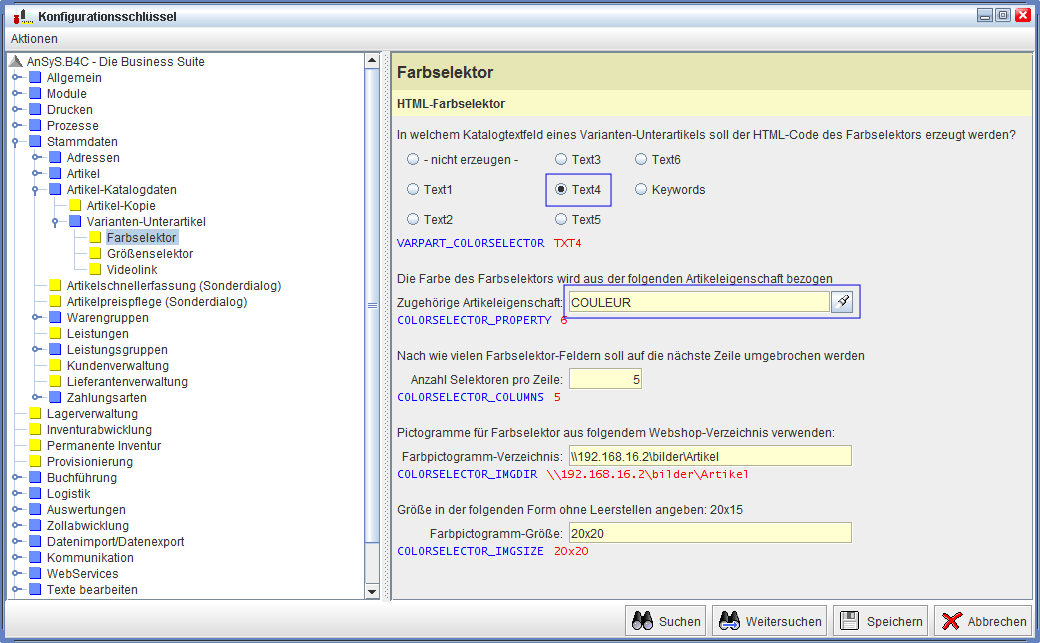Click the yellow icon beside Größenselektor
Viewport: 1040px width, 643px height.
tap(96, 254)
